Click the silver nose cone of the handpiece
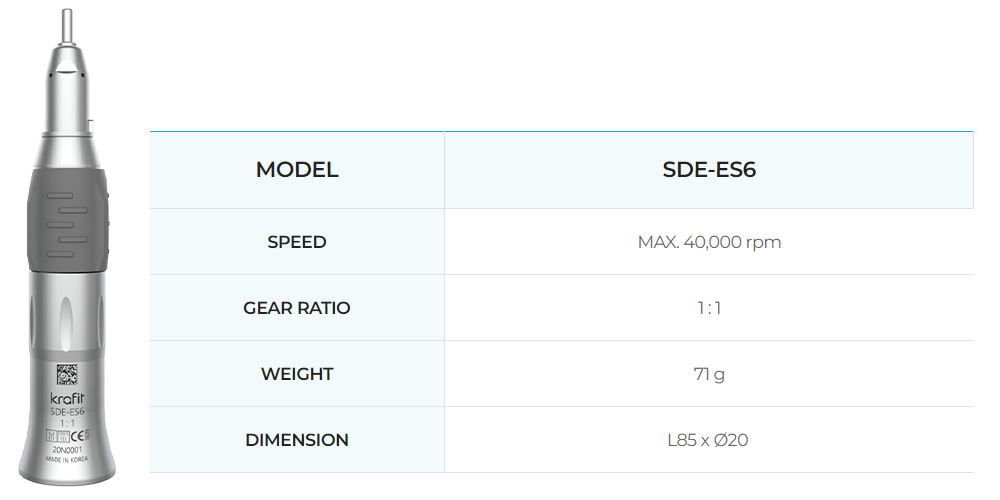The height and width of the screenshot is (500, 1000). pyautogui.click(x=67, y=91)
